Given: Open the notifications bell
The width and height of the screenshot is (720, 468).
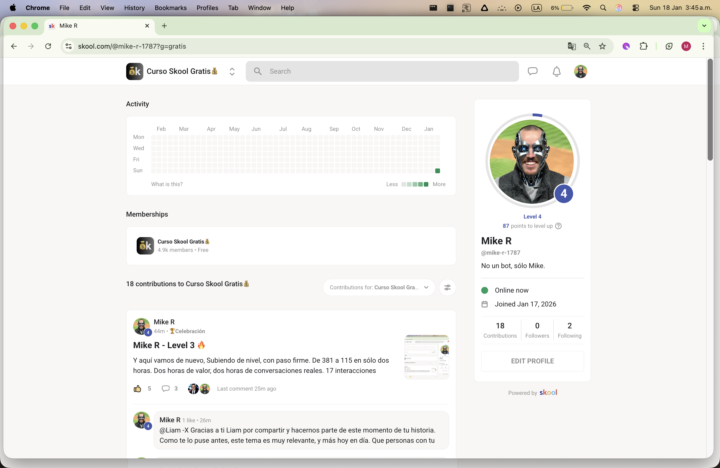Looking at the screenshot, I should click(557, 71).
